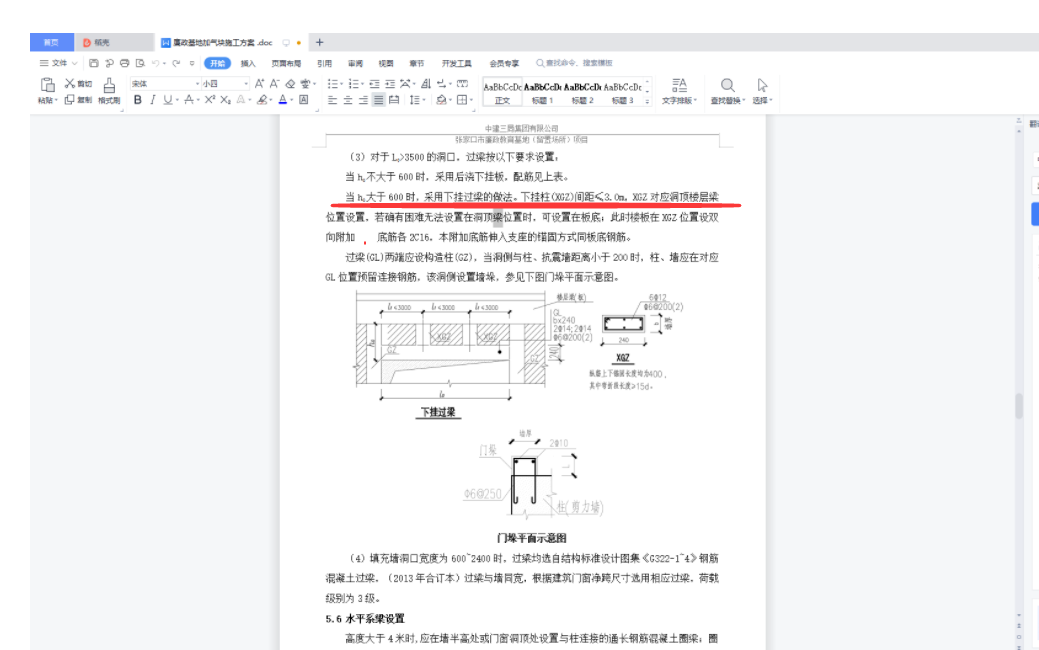
Task: Click the Copy (复制) icon
Action: 70,100
